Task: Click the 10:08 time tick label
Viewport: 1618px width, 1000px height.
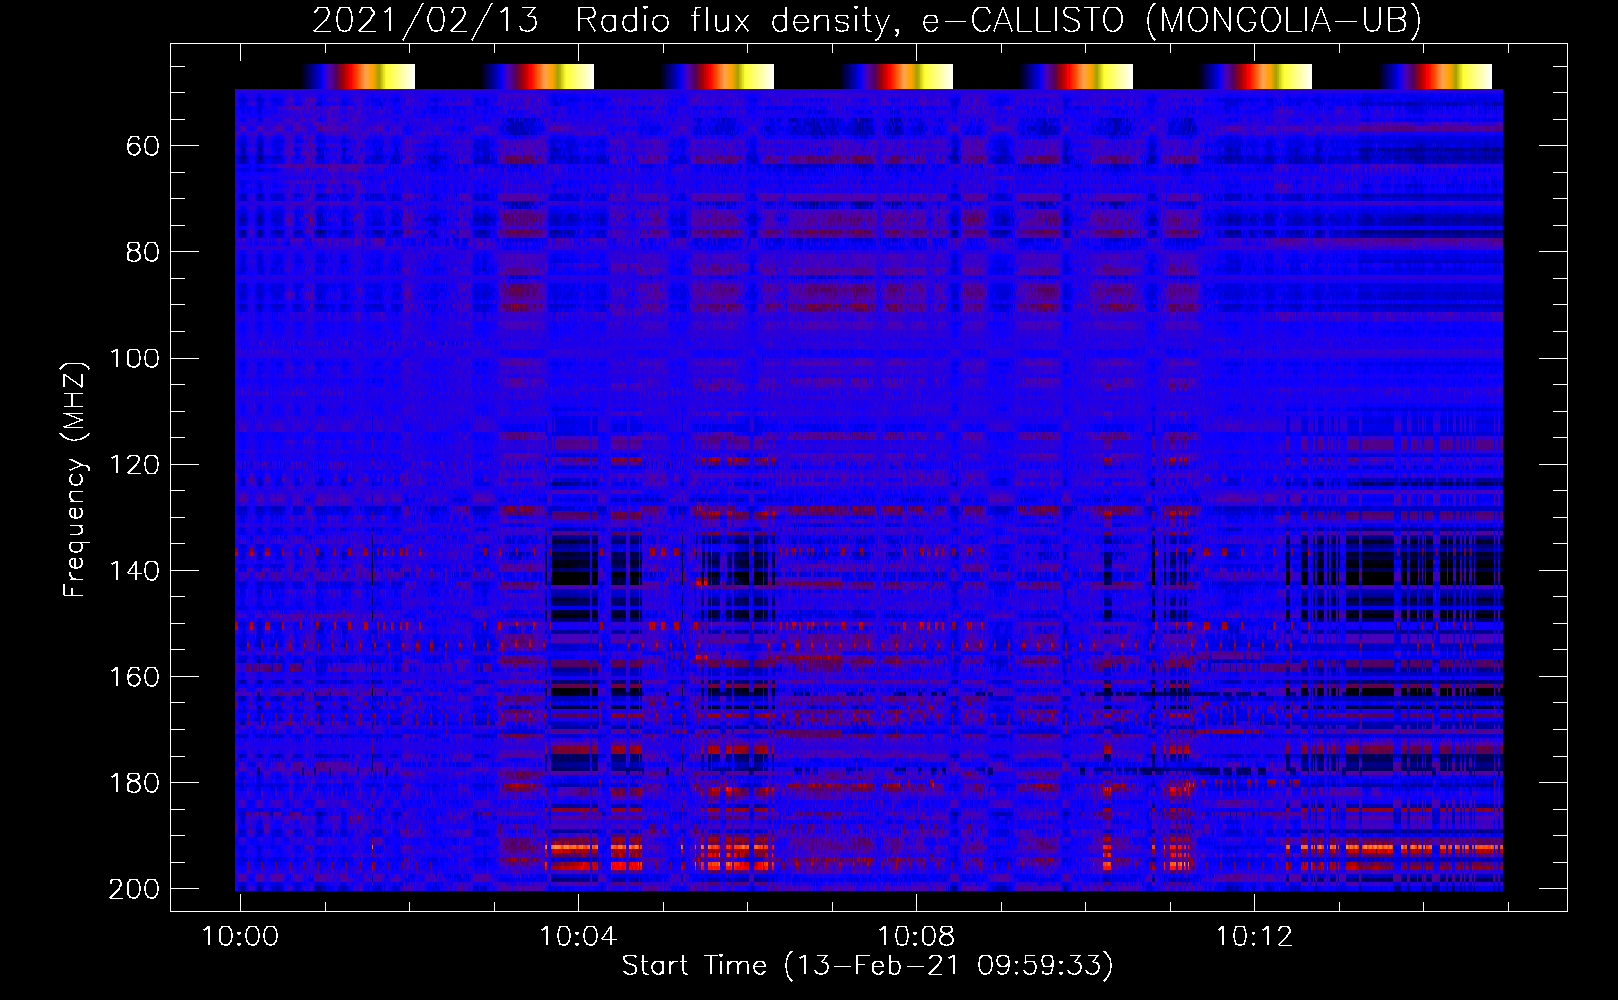Action: coord(916,937)
